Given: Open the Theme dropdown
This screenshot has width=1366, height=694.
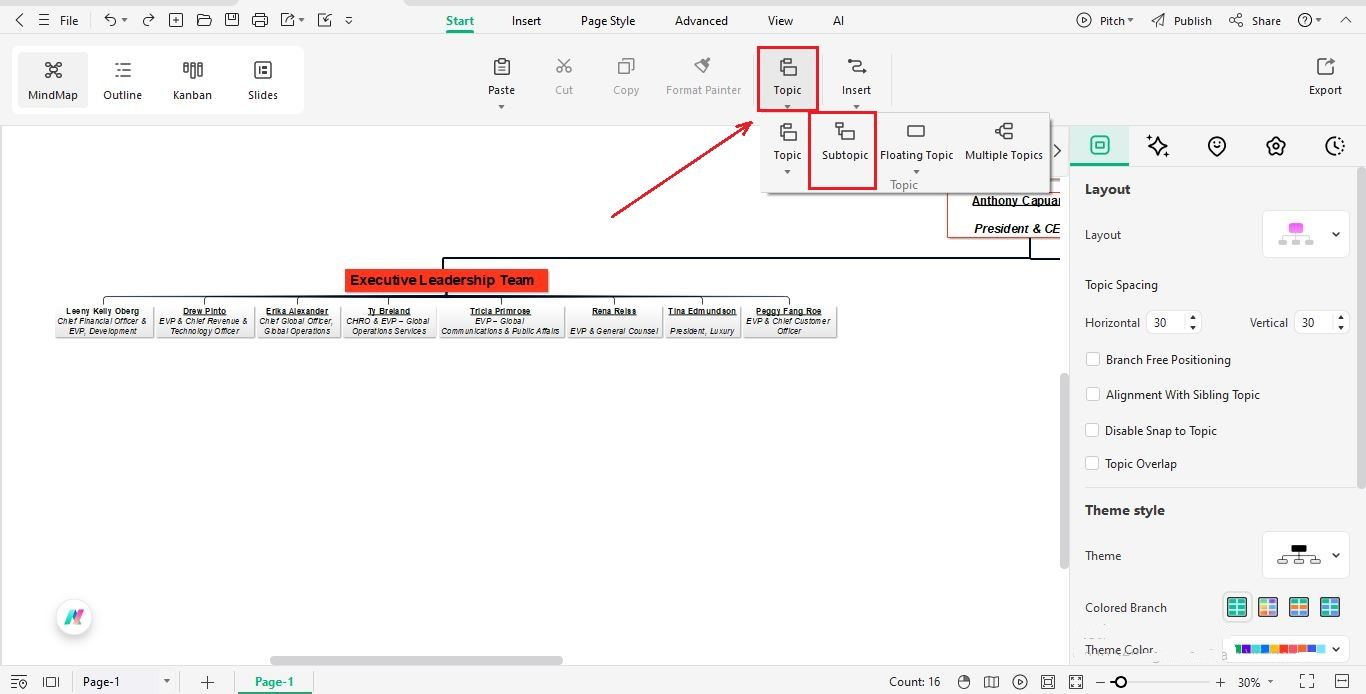Looking at the screenshot, I should click(x=1306, y=555).
